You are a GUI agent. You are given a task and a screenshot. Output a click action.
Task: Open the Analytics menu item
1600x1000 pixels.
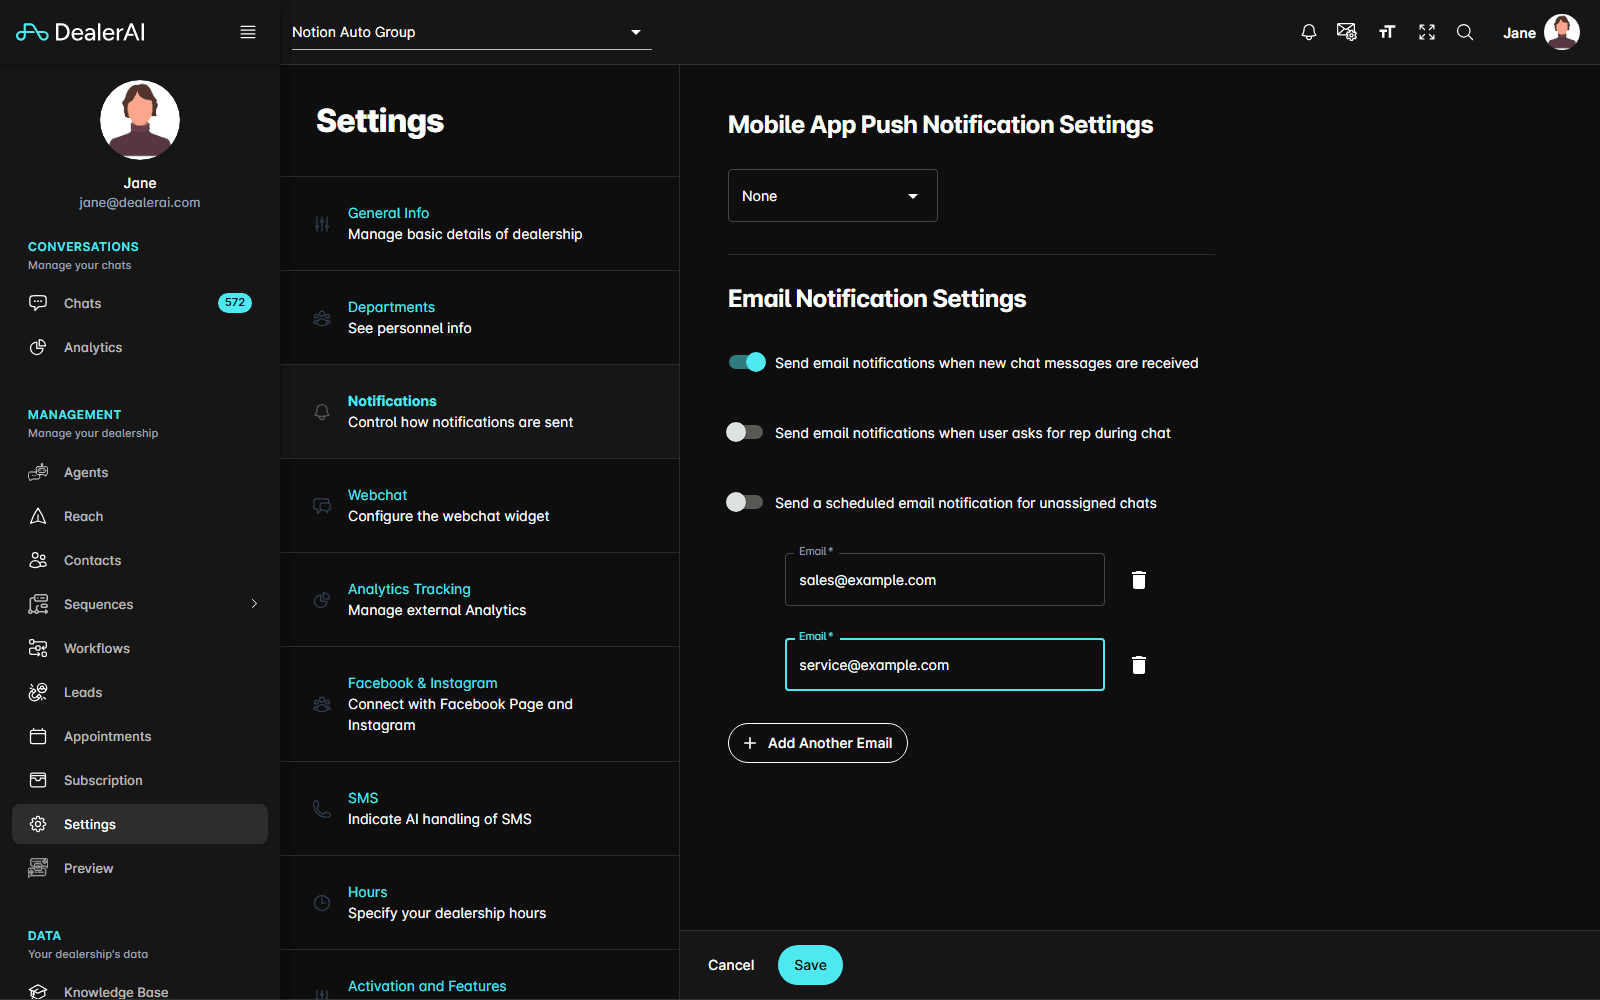(140, 347)
